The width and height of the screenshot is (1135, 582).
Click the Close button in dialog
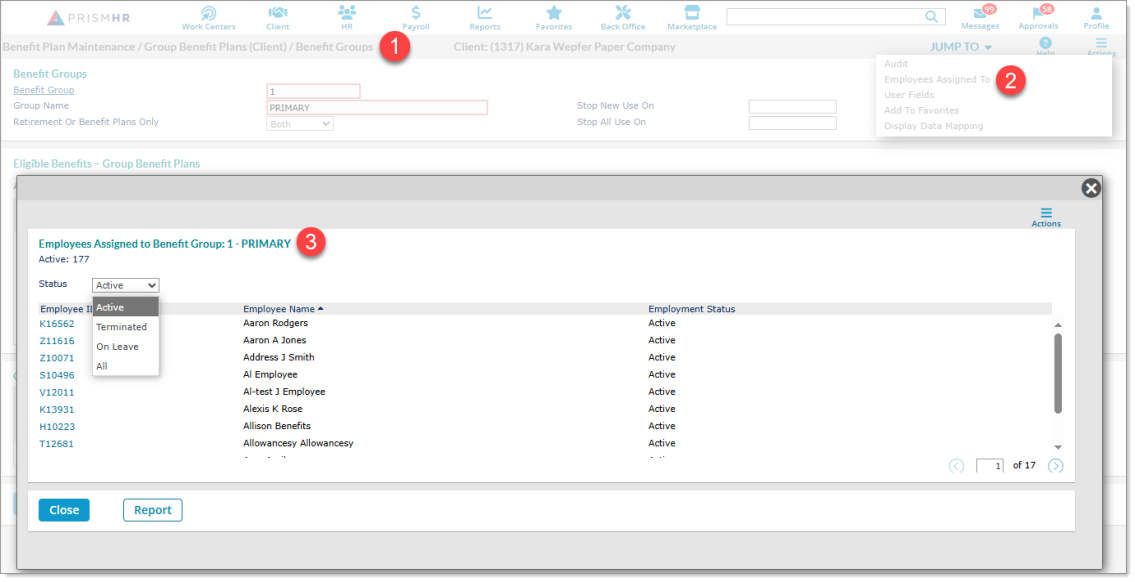click(x=64, y=510)
